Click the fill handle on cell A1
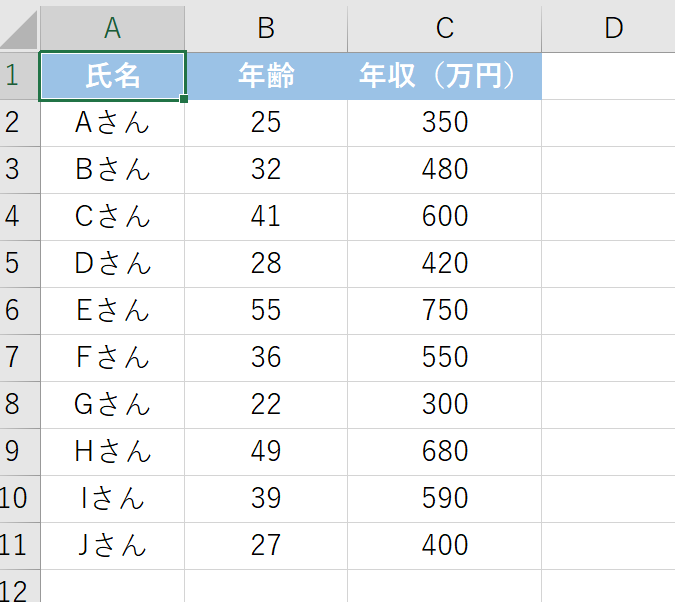 184,99
